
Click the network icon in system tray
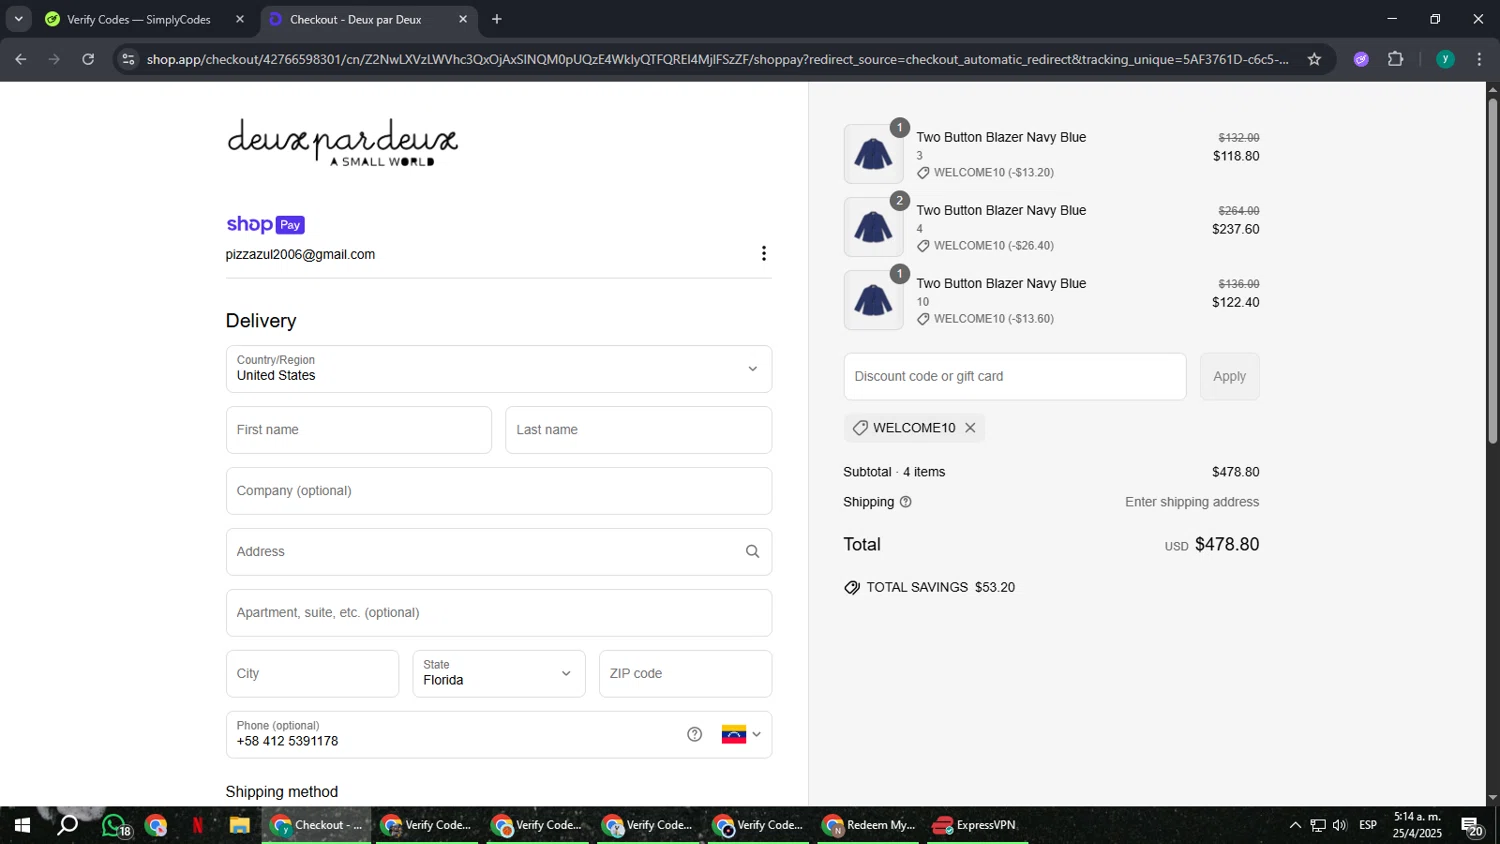pos(1318,826)
